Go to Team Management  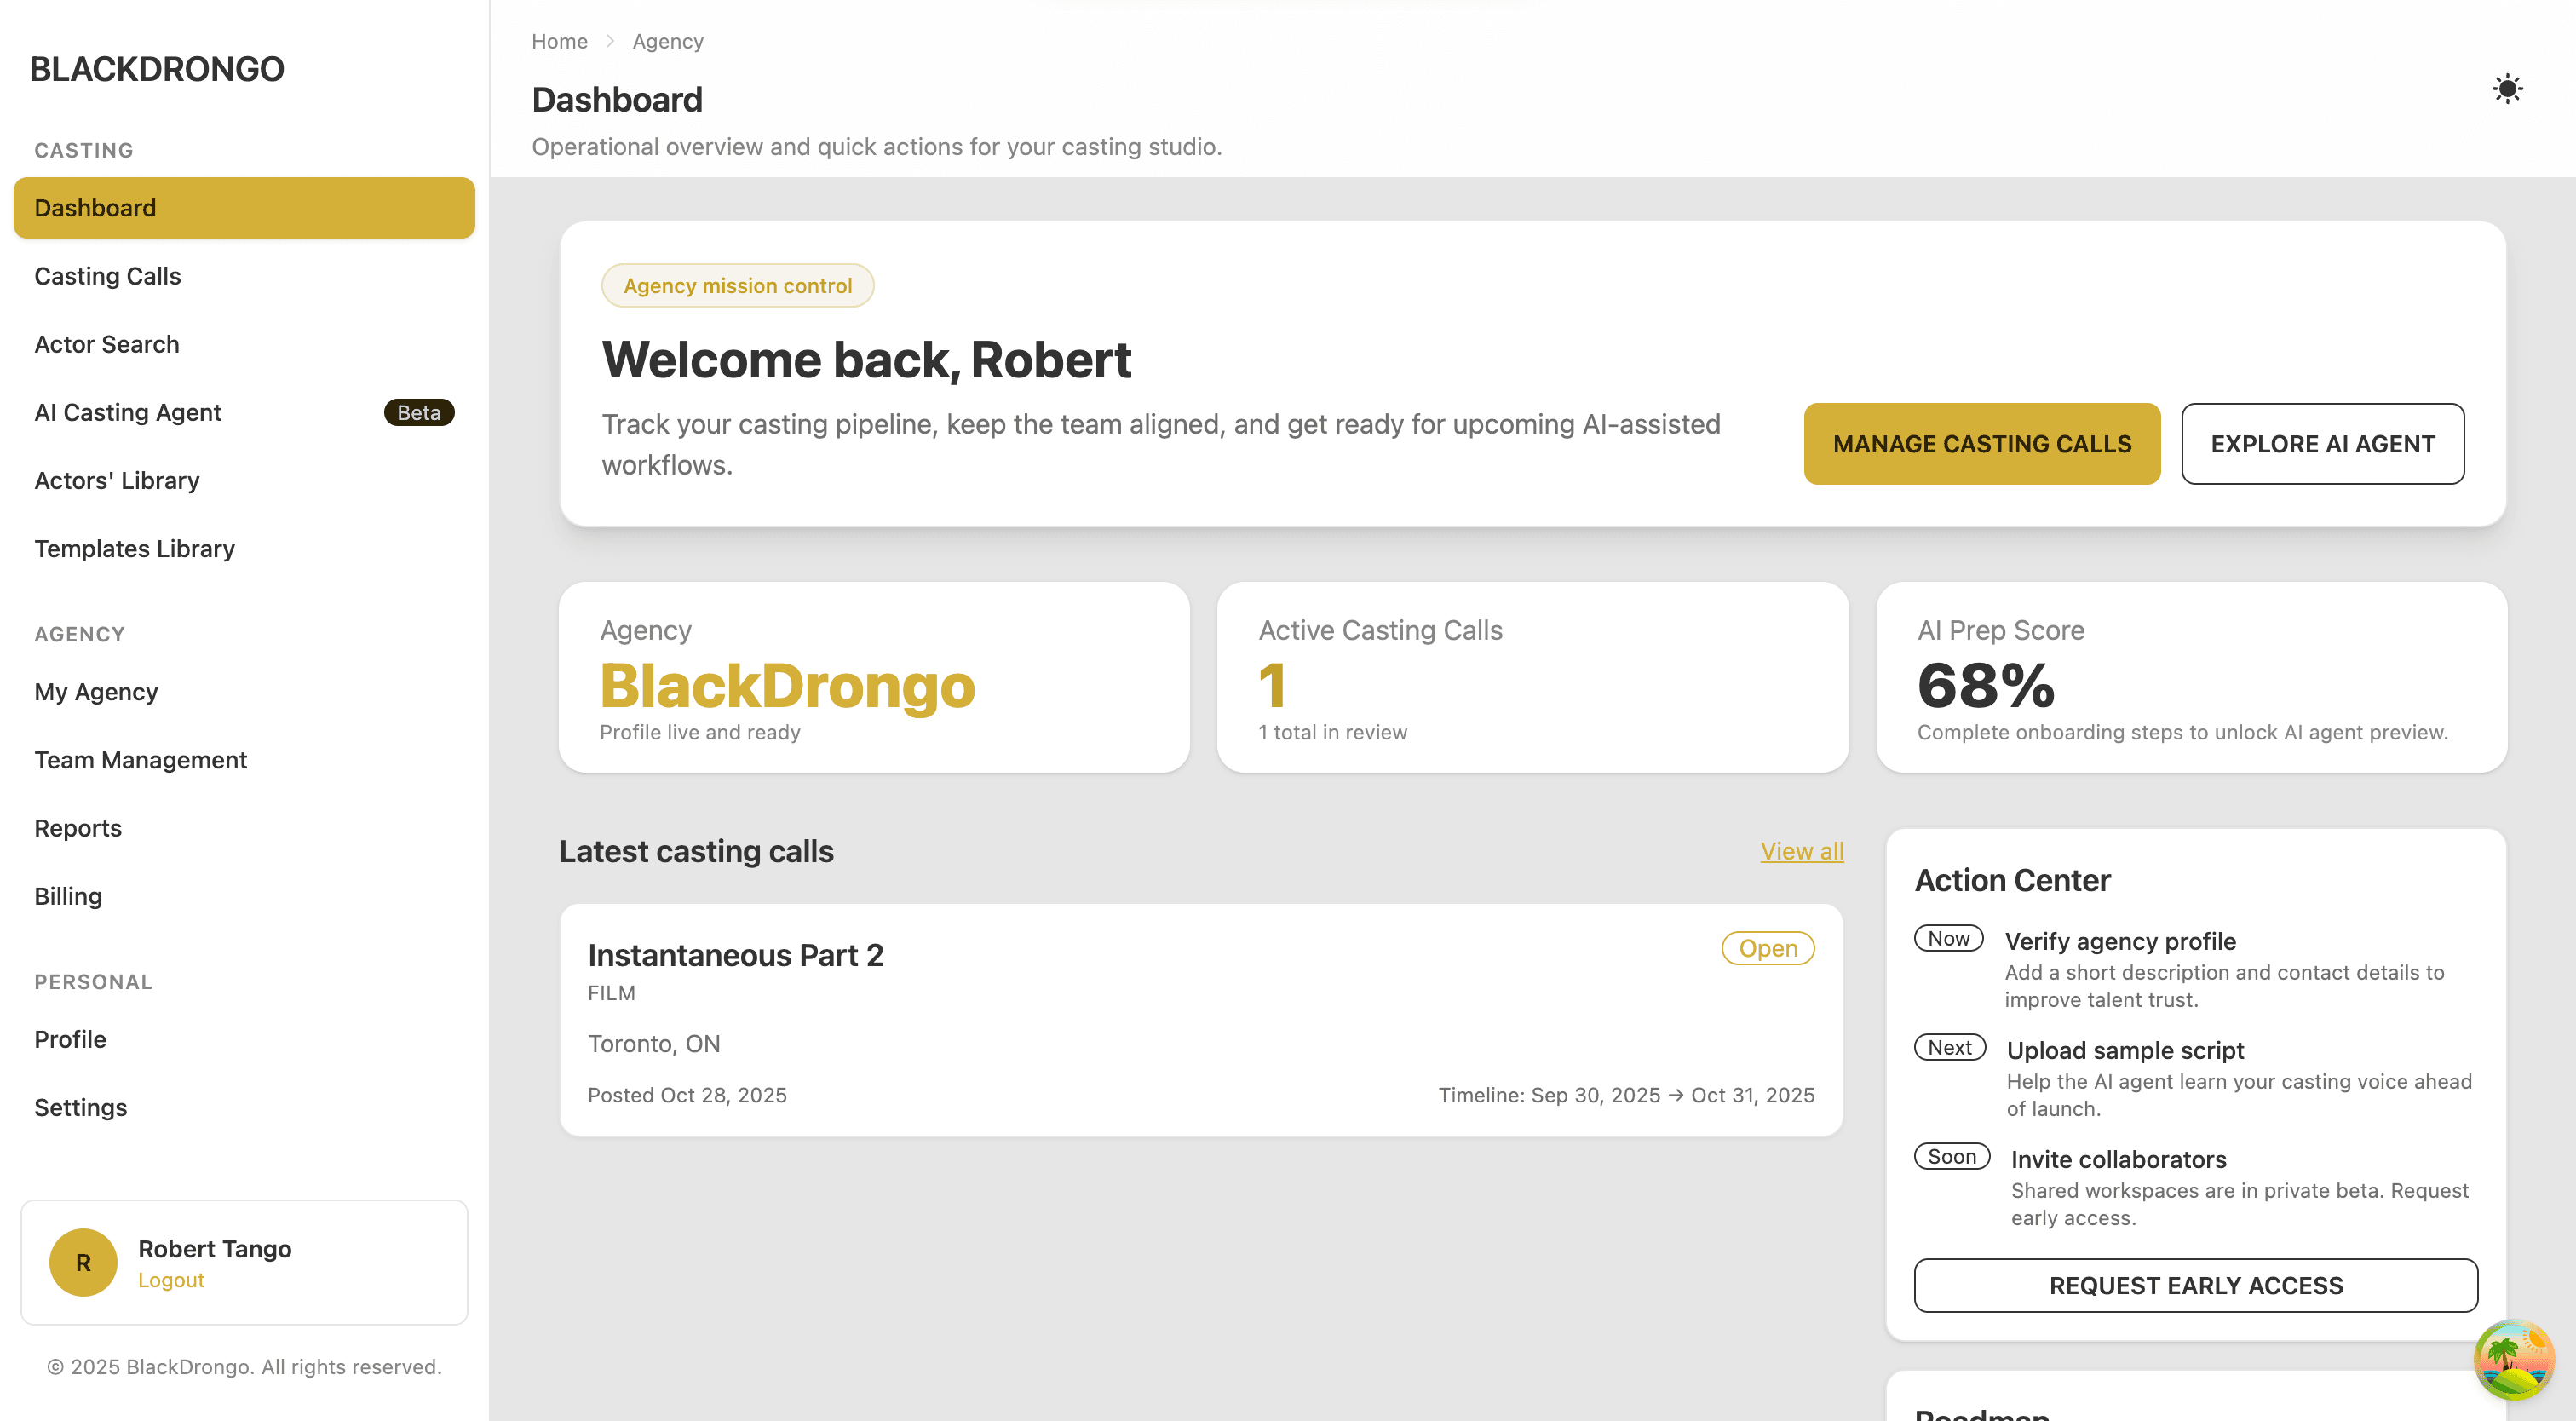tap(140, 760)
